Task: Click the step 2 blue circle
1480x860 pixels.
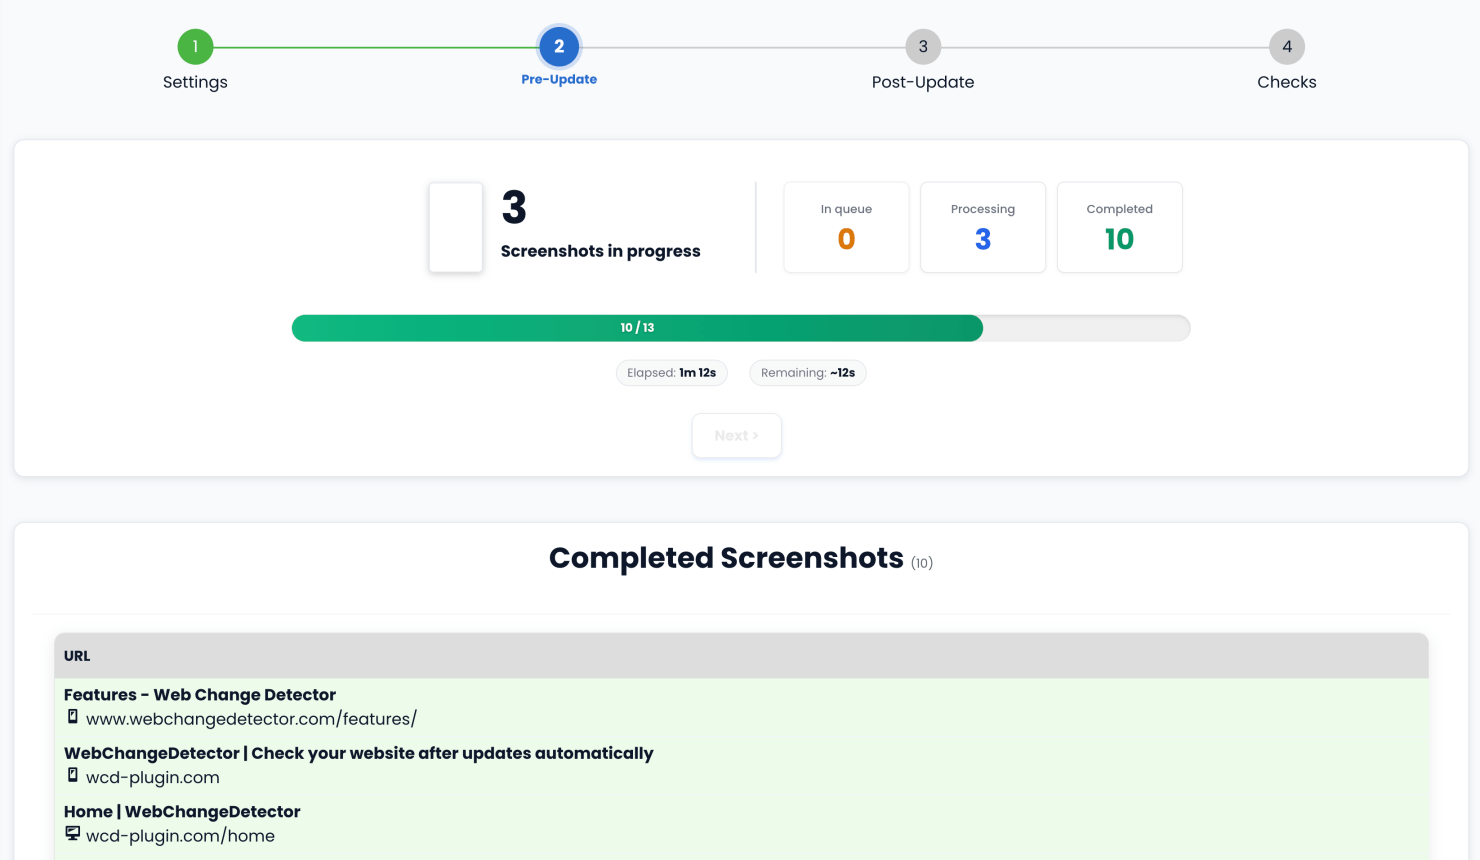Action: (559, 46)
